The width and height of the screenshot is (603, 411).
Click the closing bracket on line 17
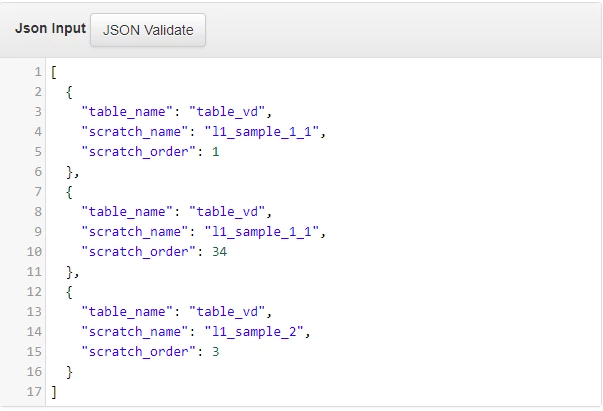54,392
